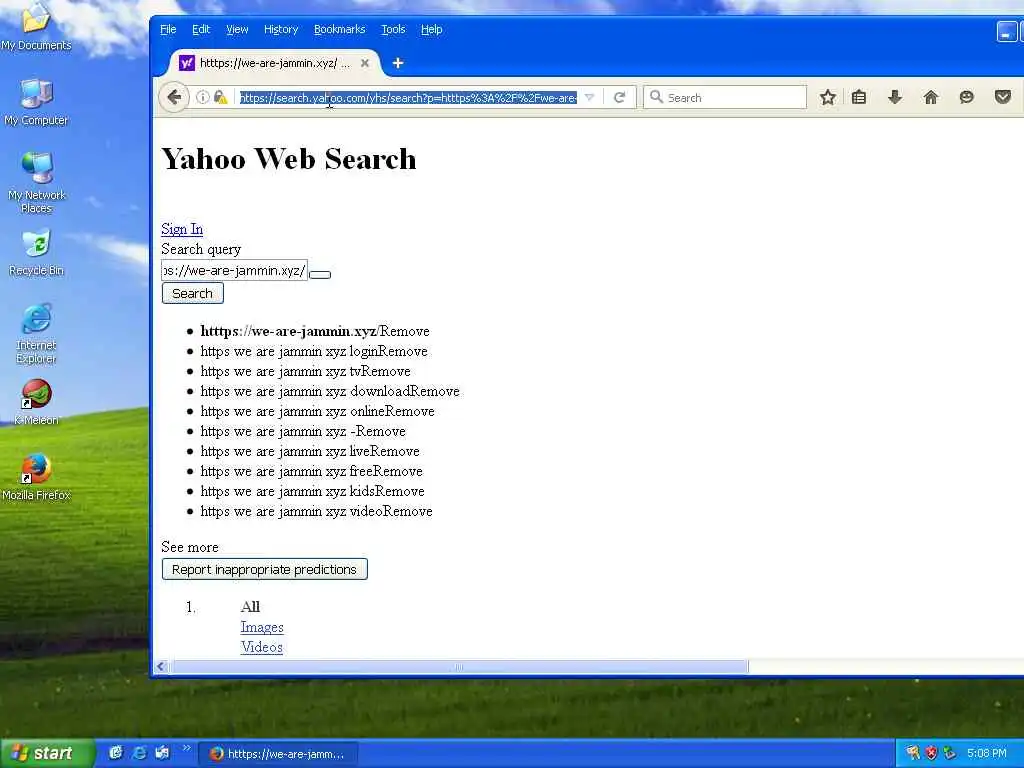Image resolution: width=1024 pixels, height=768 pixels.
Task: Click the first system tray icon
Action: [x=913, y=753]
